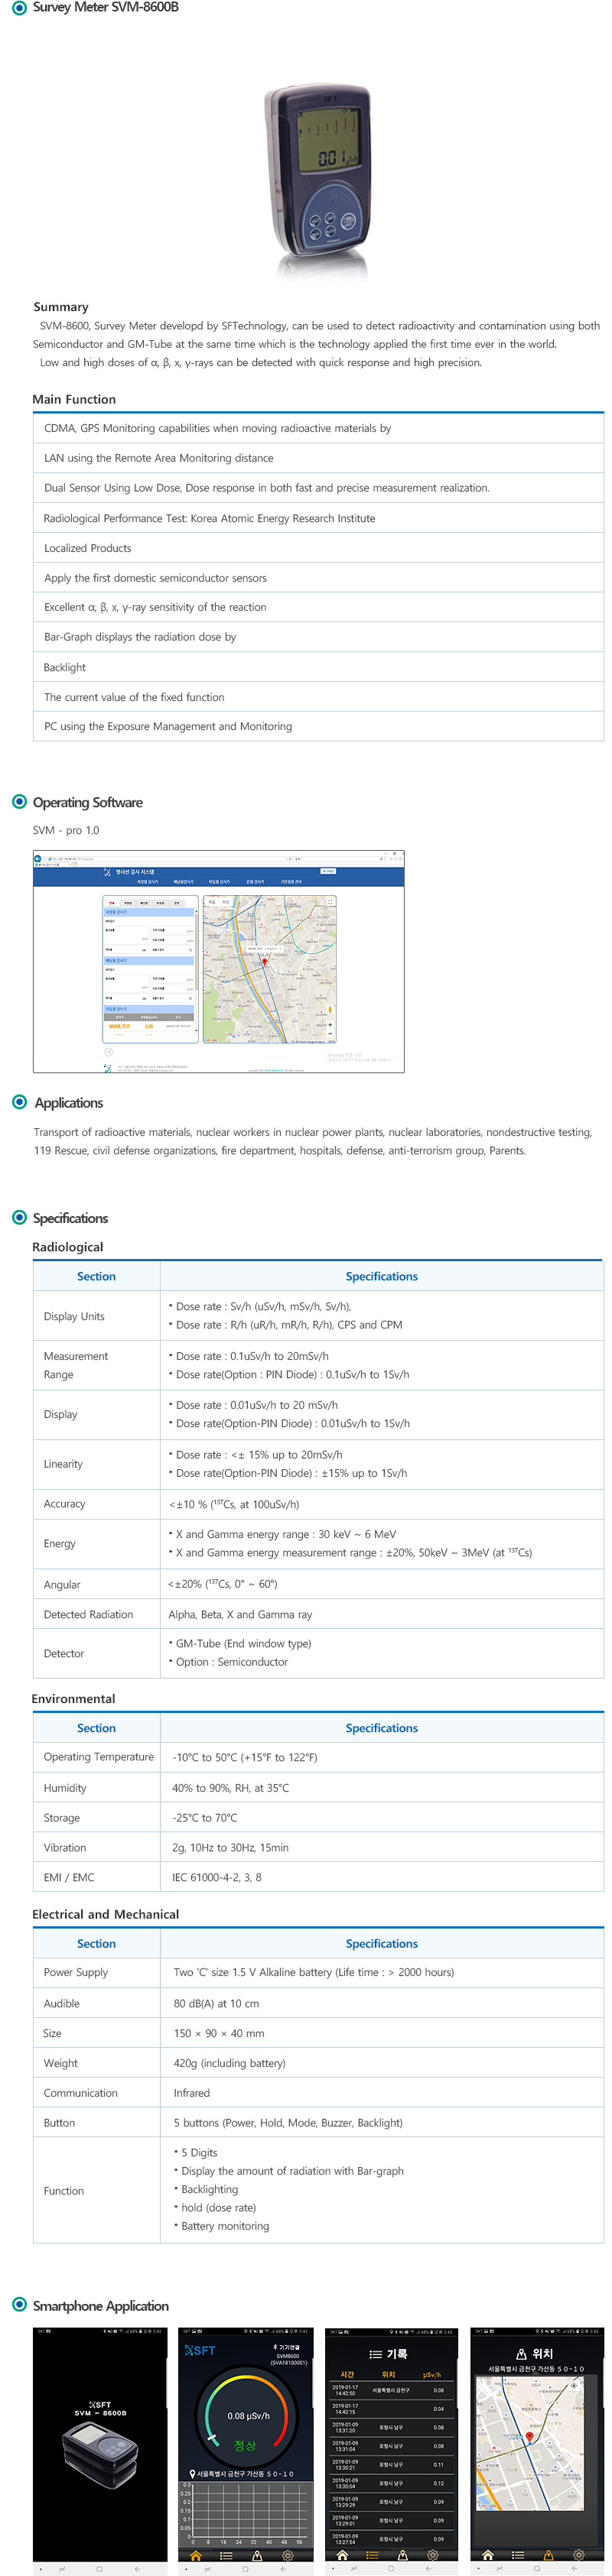This screenshot has width=612, height=2576.
Task: Click the red map pin in the SVM-pro software map
Action: click(x=265, y=963)
